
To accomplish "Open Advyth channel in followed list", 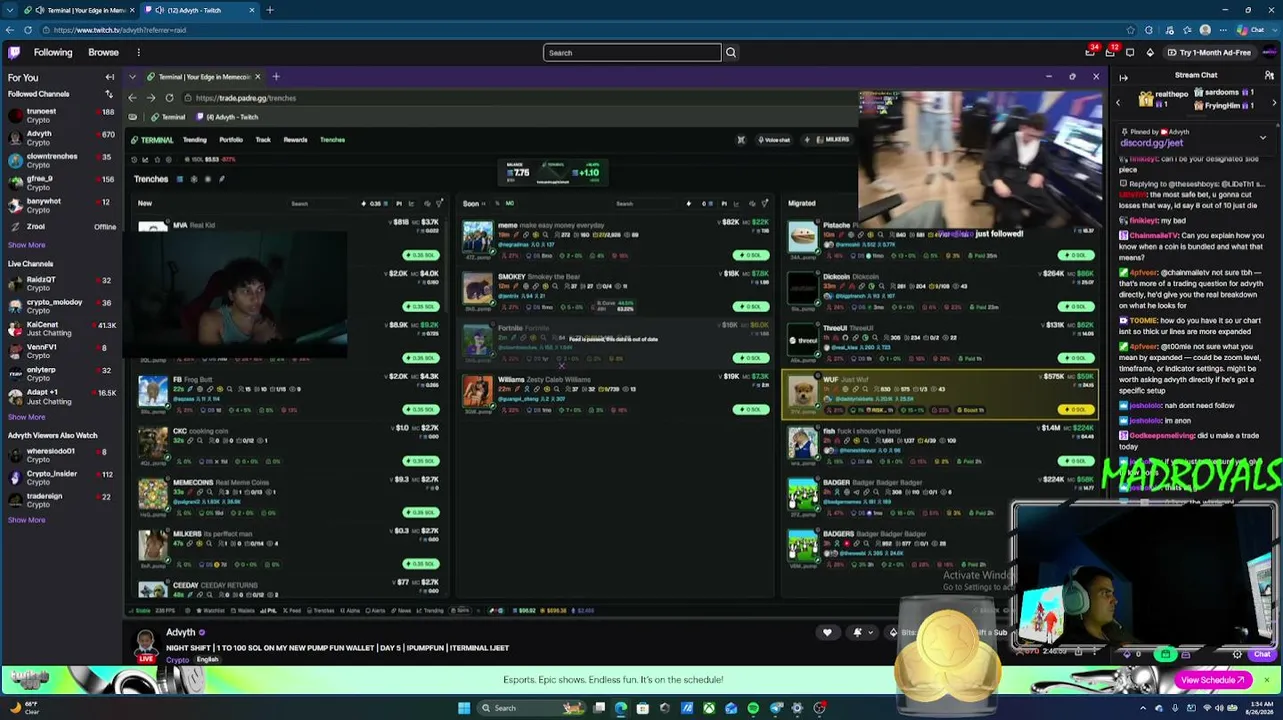I will pos(60,138).
